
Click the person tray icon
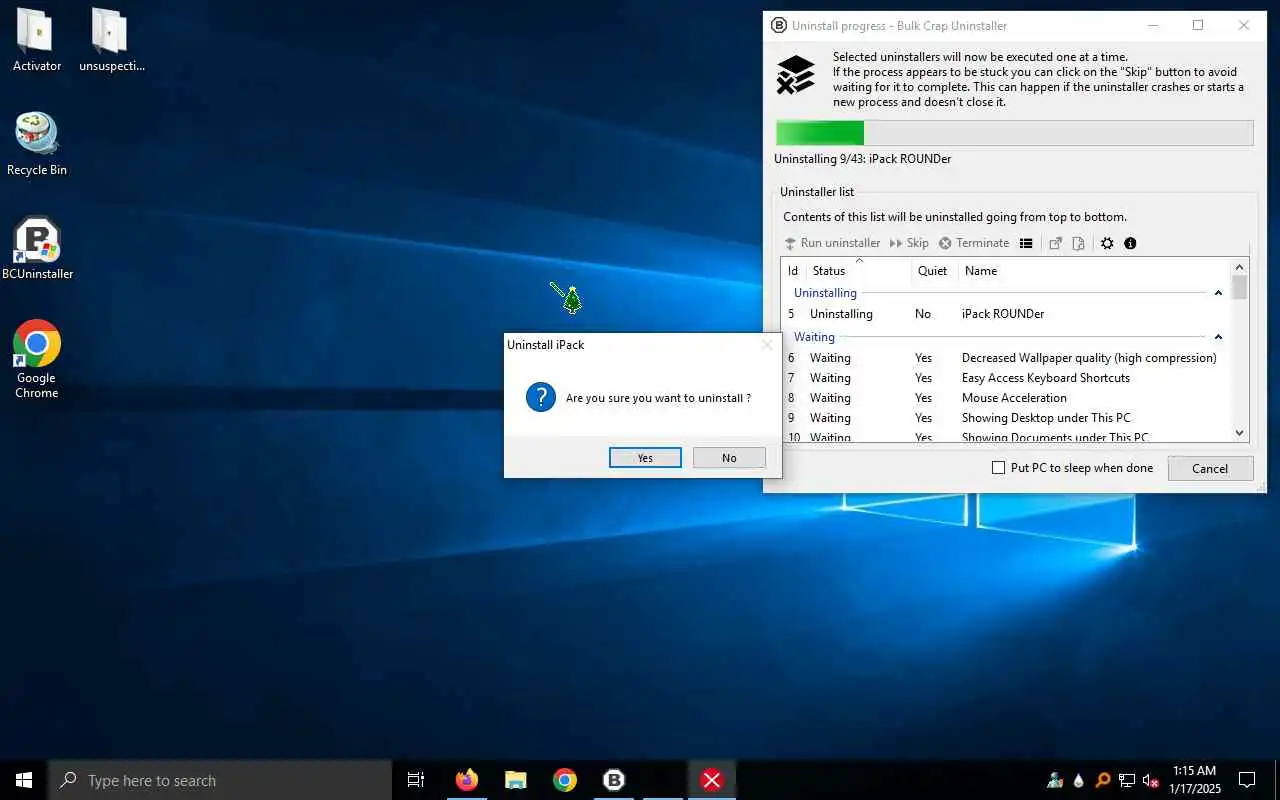click(1055, 781)
